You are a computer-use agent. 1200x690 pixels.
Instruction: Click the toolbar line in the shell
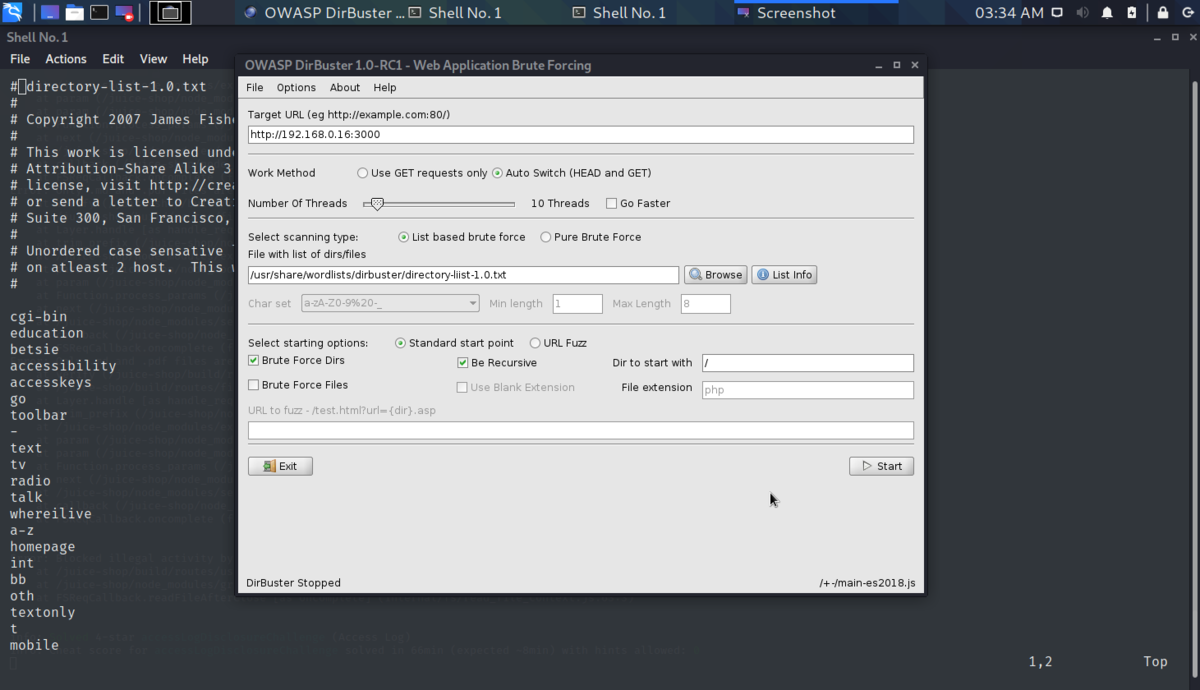pos(39,415)
